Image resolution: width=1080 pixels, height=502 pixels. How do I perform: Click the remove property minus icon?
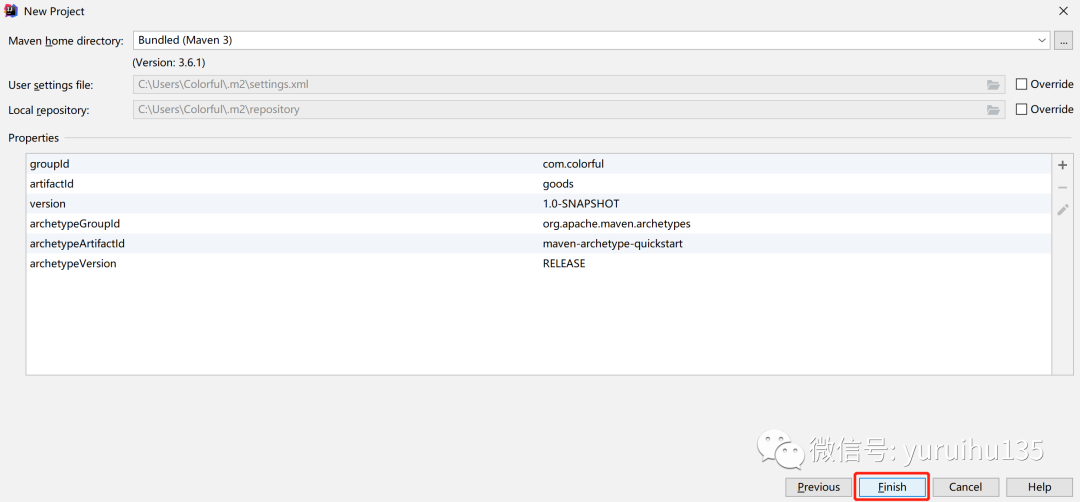point(1062,187)
